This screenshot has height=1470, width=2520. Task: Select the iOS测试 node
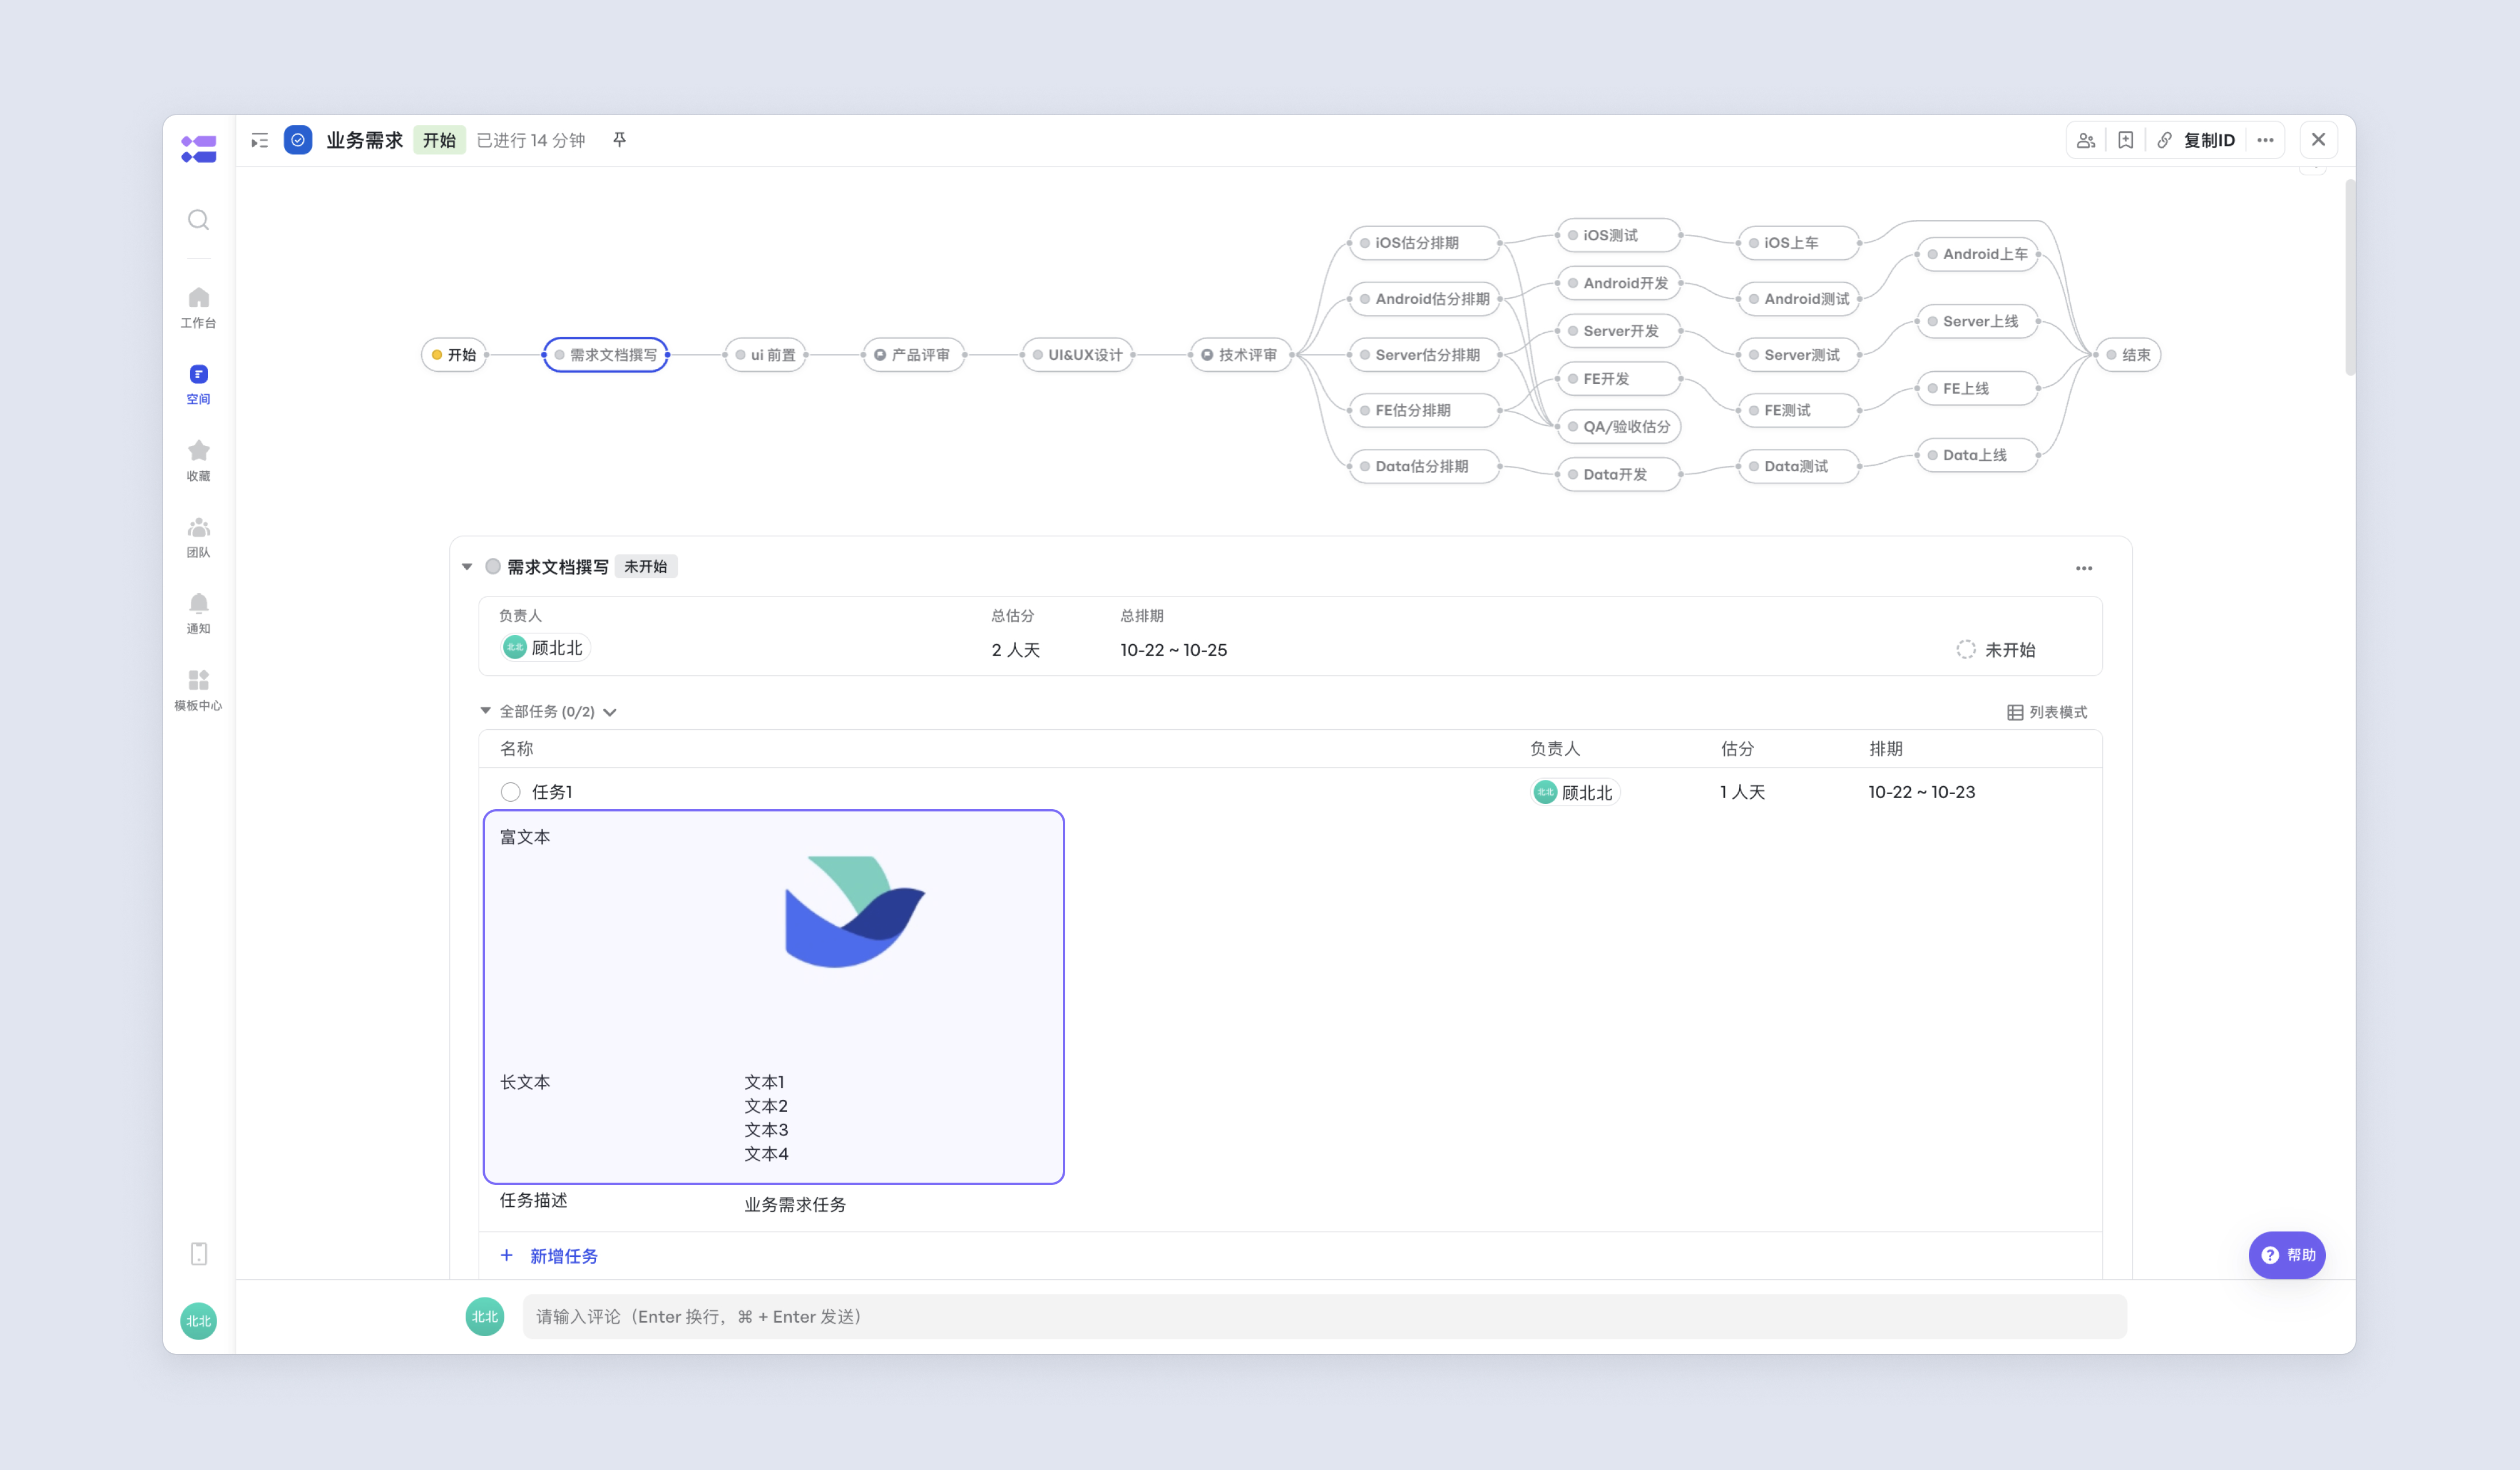click(x=1618, y=235)
